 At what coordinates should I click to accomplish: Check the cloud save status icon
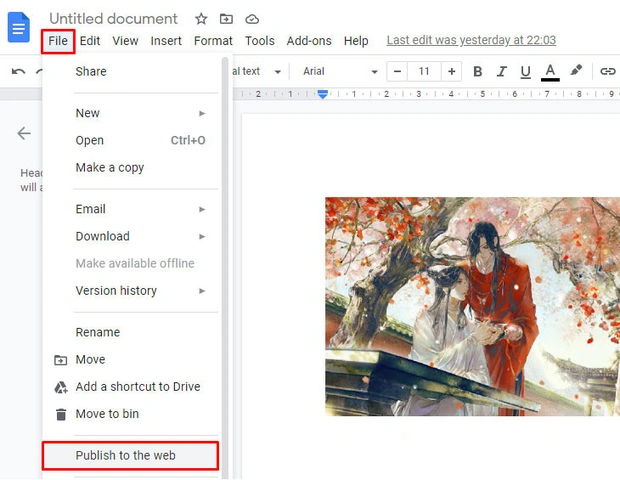click(x=252, y=19)
